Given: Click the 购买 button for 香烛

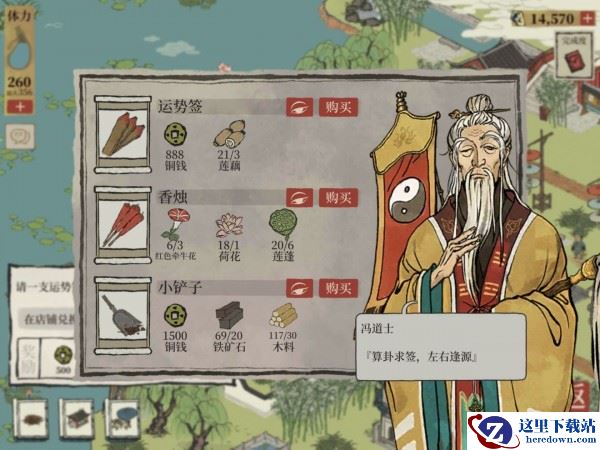Looking at the screenshot, I should click(x=338, y=198).
